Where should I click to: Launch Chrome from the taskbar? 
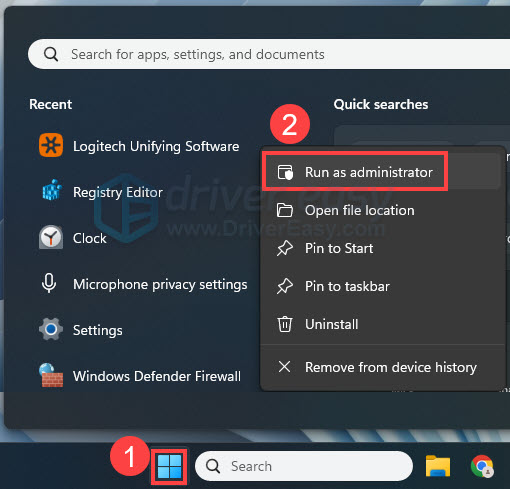pos(482,466)
